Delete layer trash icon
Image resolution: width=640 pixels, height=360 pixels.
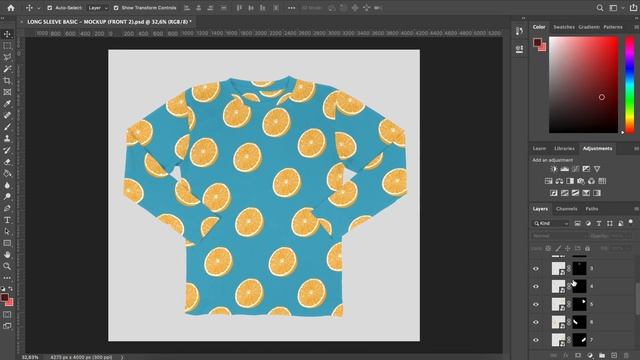click(x=626, y=356)
